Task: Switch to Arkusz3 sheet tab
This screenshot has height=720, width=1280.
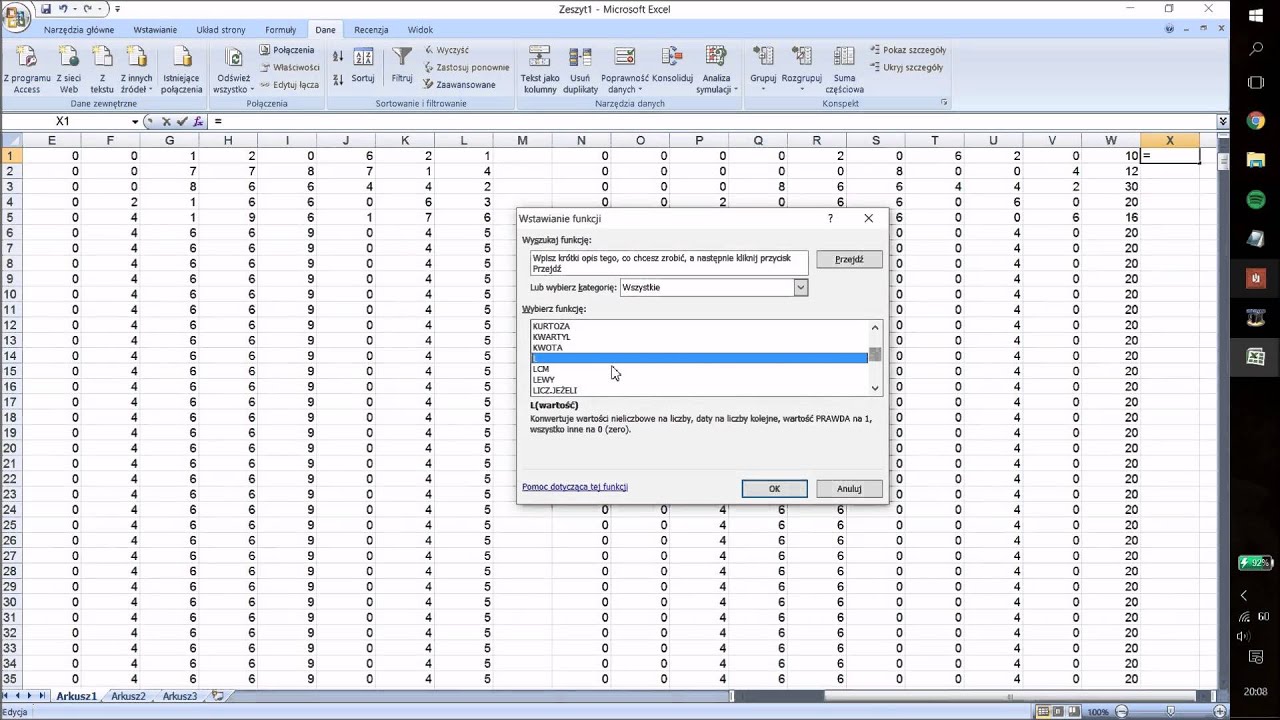Action: 180,696
